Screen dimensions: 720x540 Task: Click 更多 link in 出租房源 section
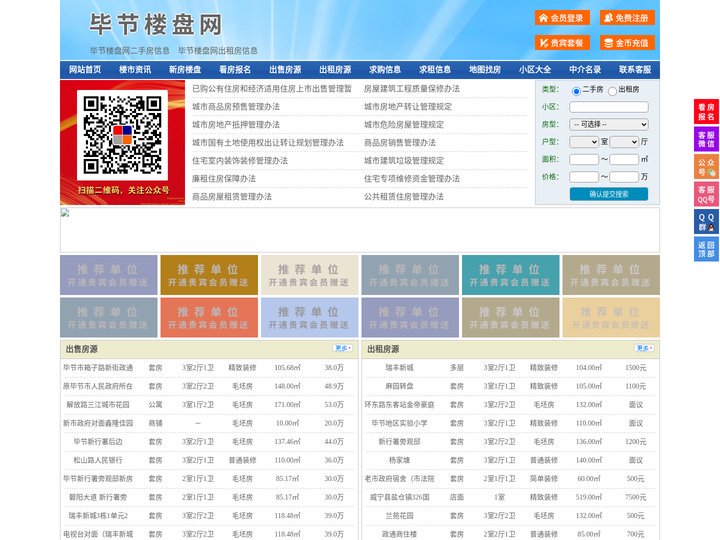(644, 349)
